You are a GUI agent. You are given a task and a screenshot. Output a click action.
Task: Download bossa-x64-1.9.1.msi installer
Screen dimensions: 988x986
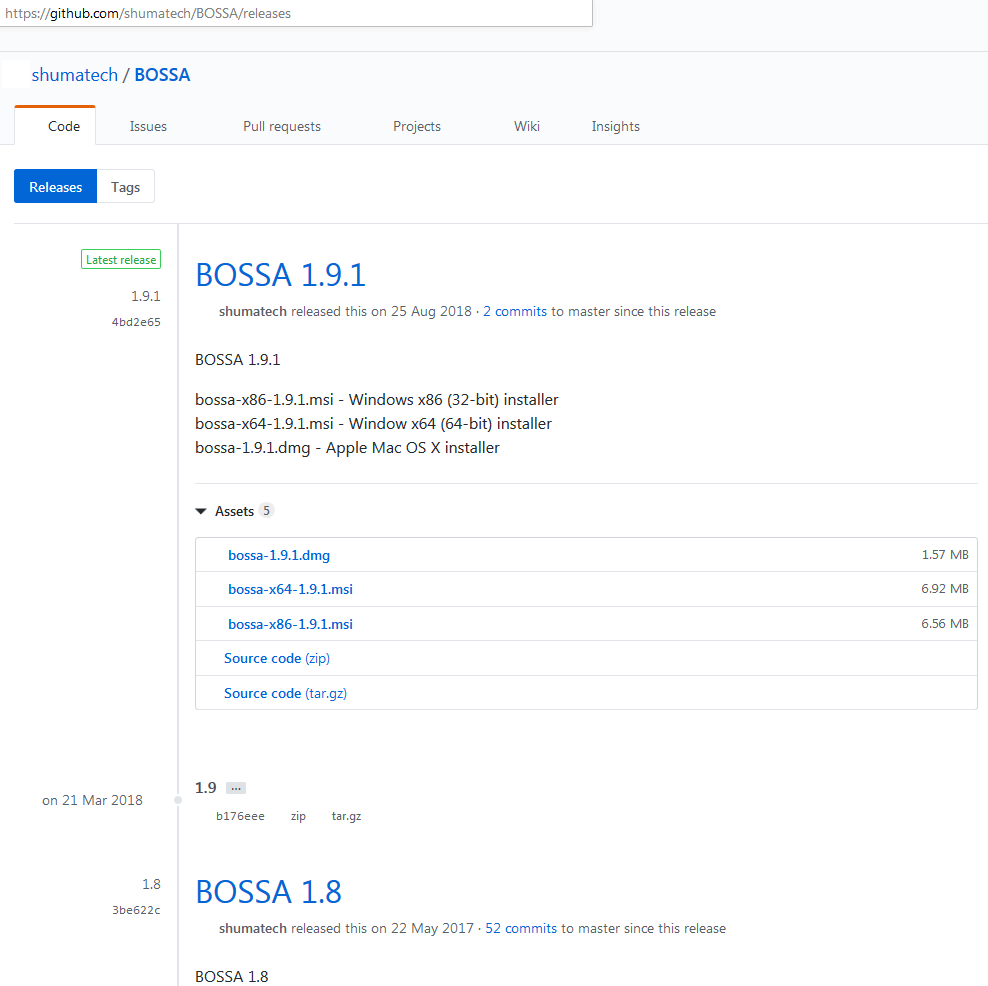click(290, 589)
